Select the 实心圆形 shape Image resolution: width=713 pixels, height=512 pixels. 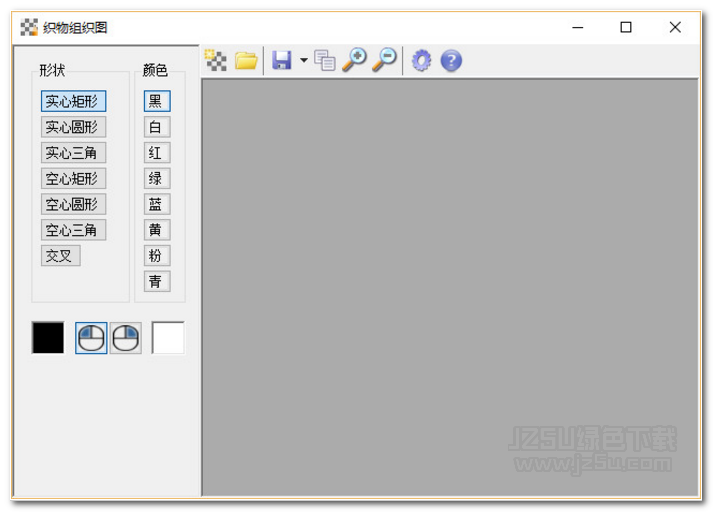[74, 127]
